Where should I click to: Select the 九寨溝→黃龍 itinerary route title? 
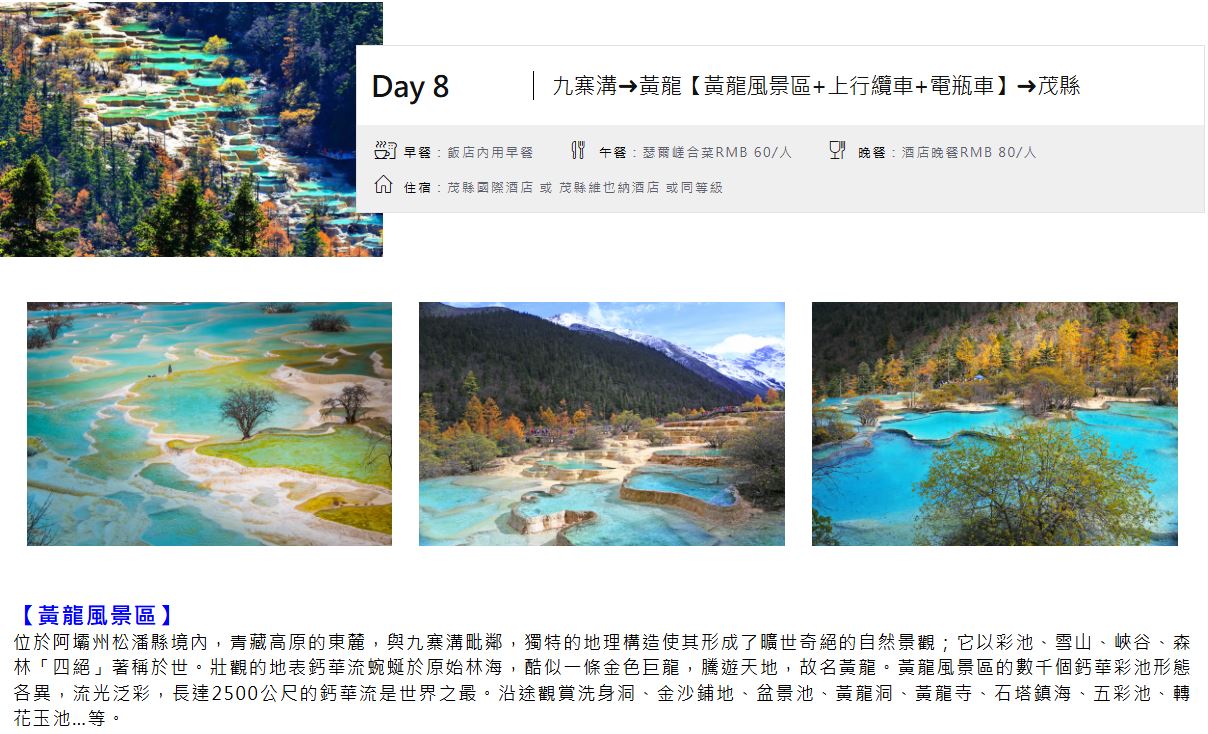(x=816, y=86)
